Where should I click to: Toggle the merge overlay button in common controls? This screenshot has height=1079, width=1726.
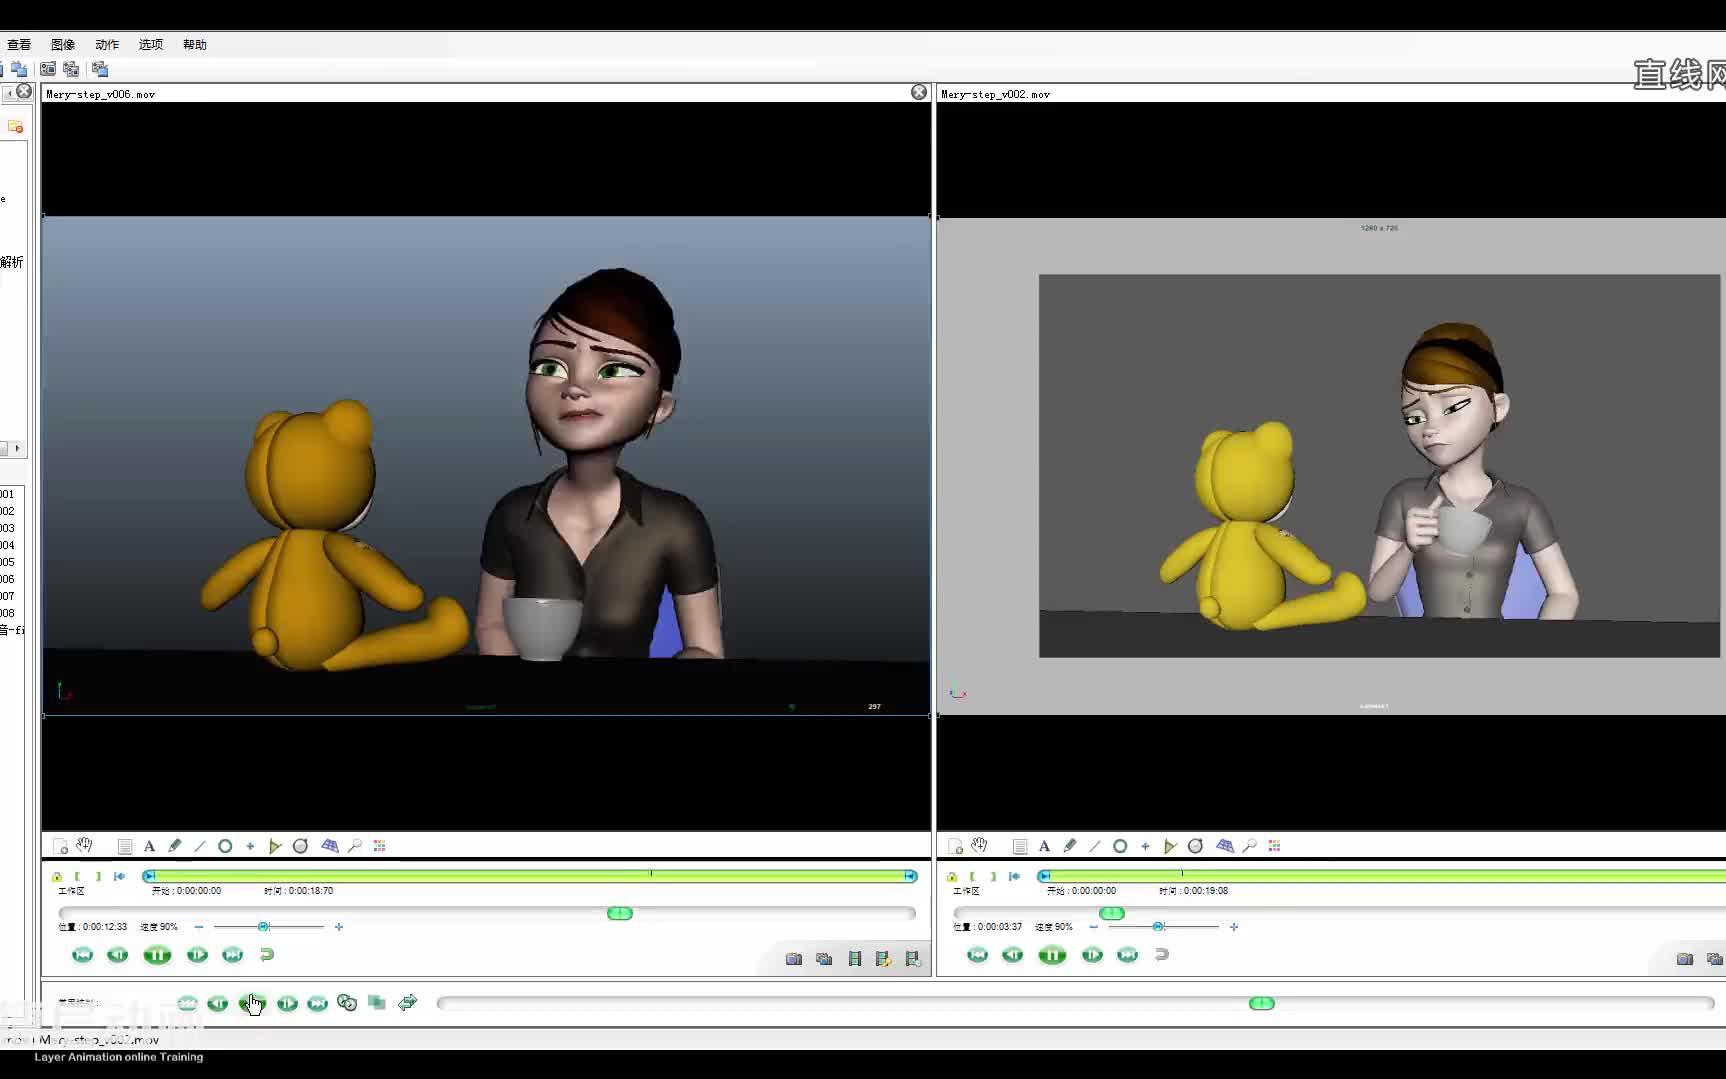(x=377, y=1002)
